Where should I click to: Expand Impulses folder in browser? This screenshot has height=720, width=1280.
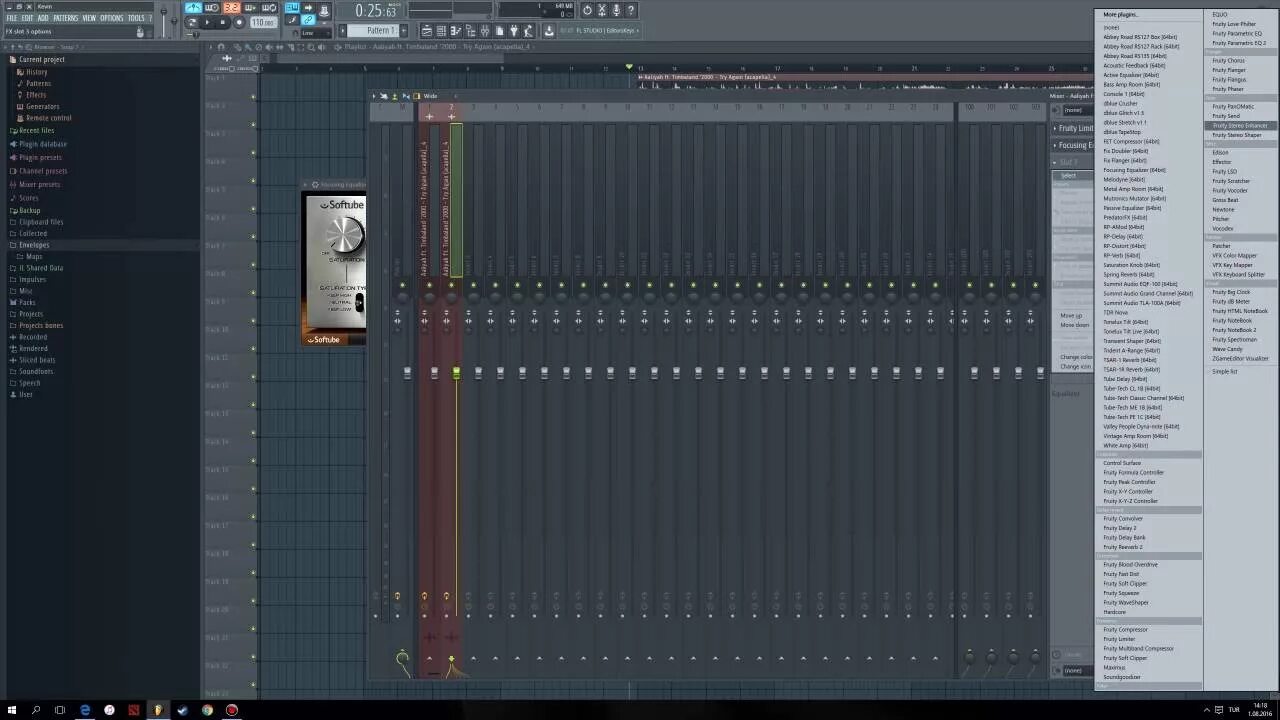tap(32, 280)
